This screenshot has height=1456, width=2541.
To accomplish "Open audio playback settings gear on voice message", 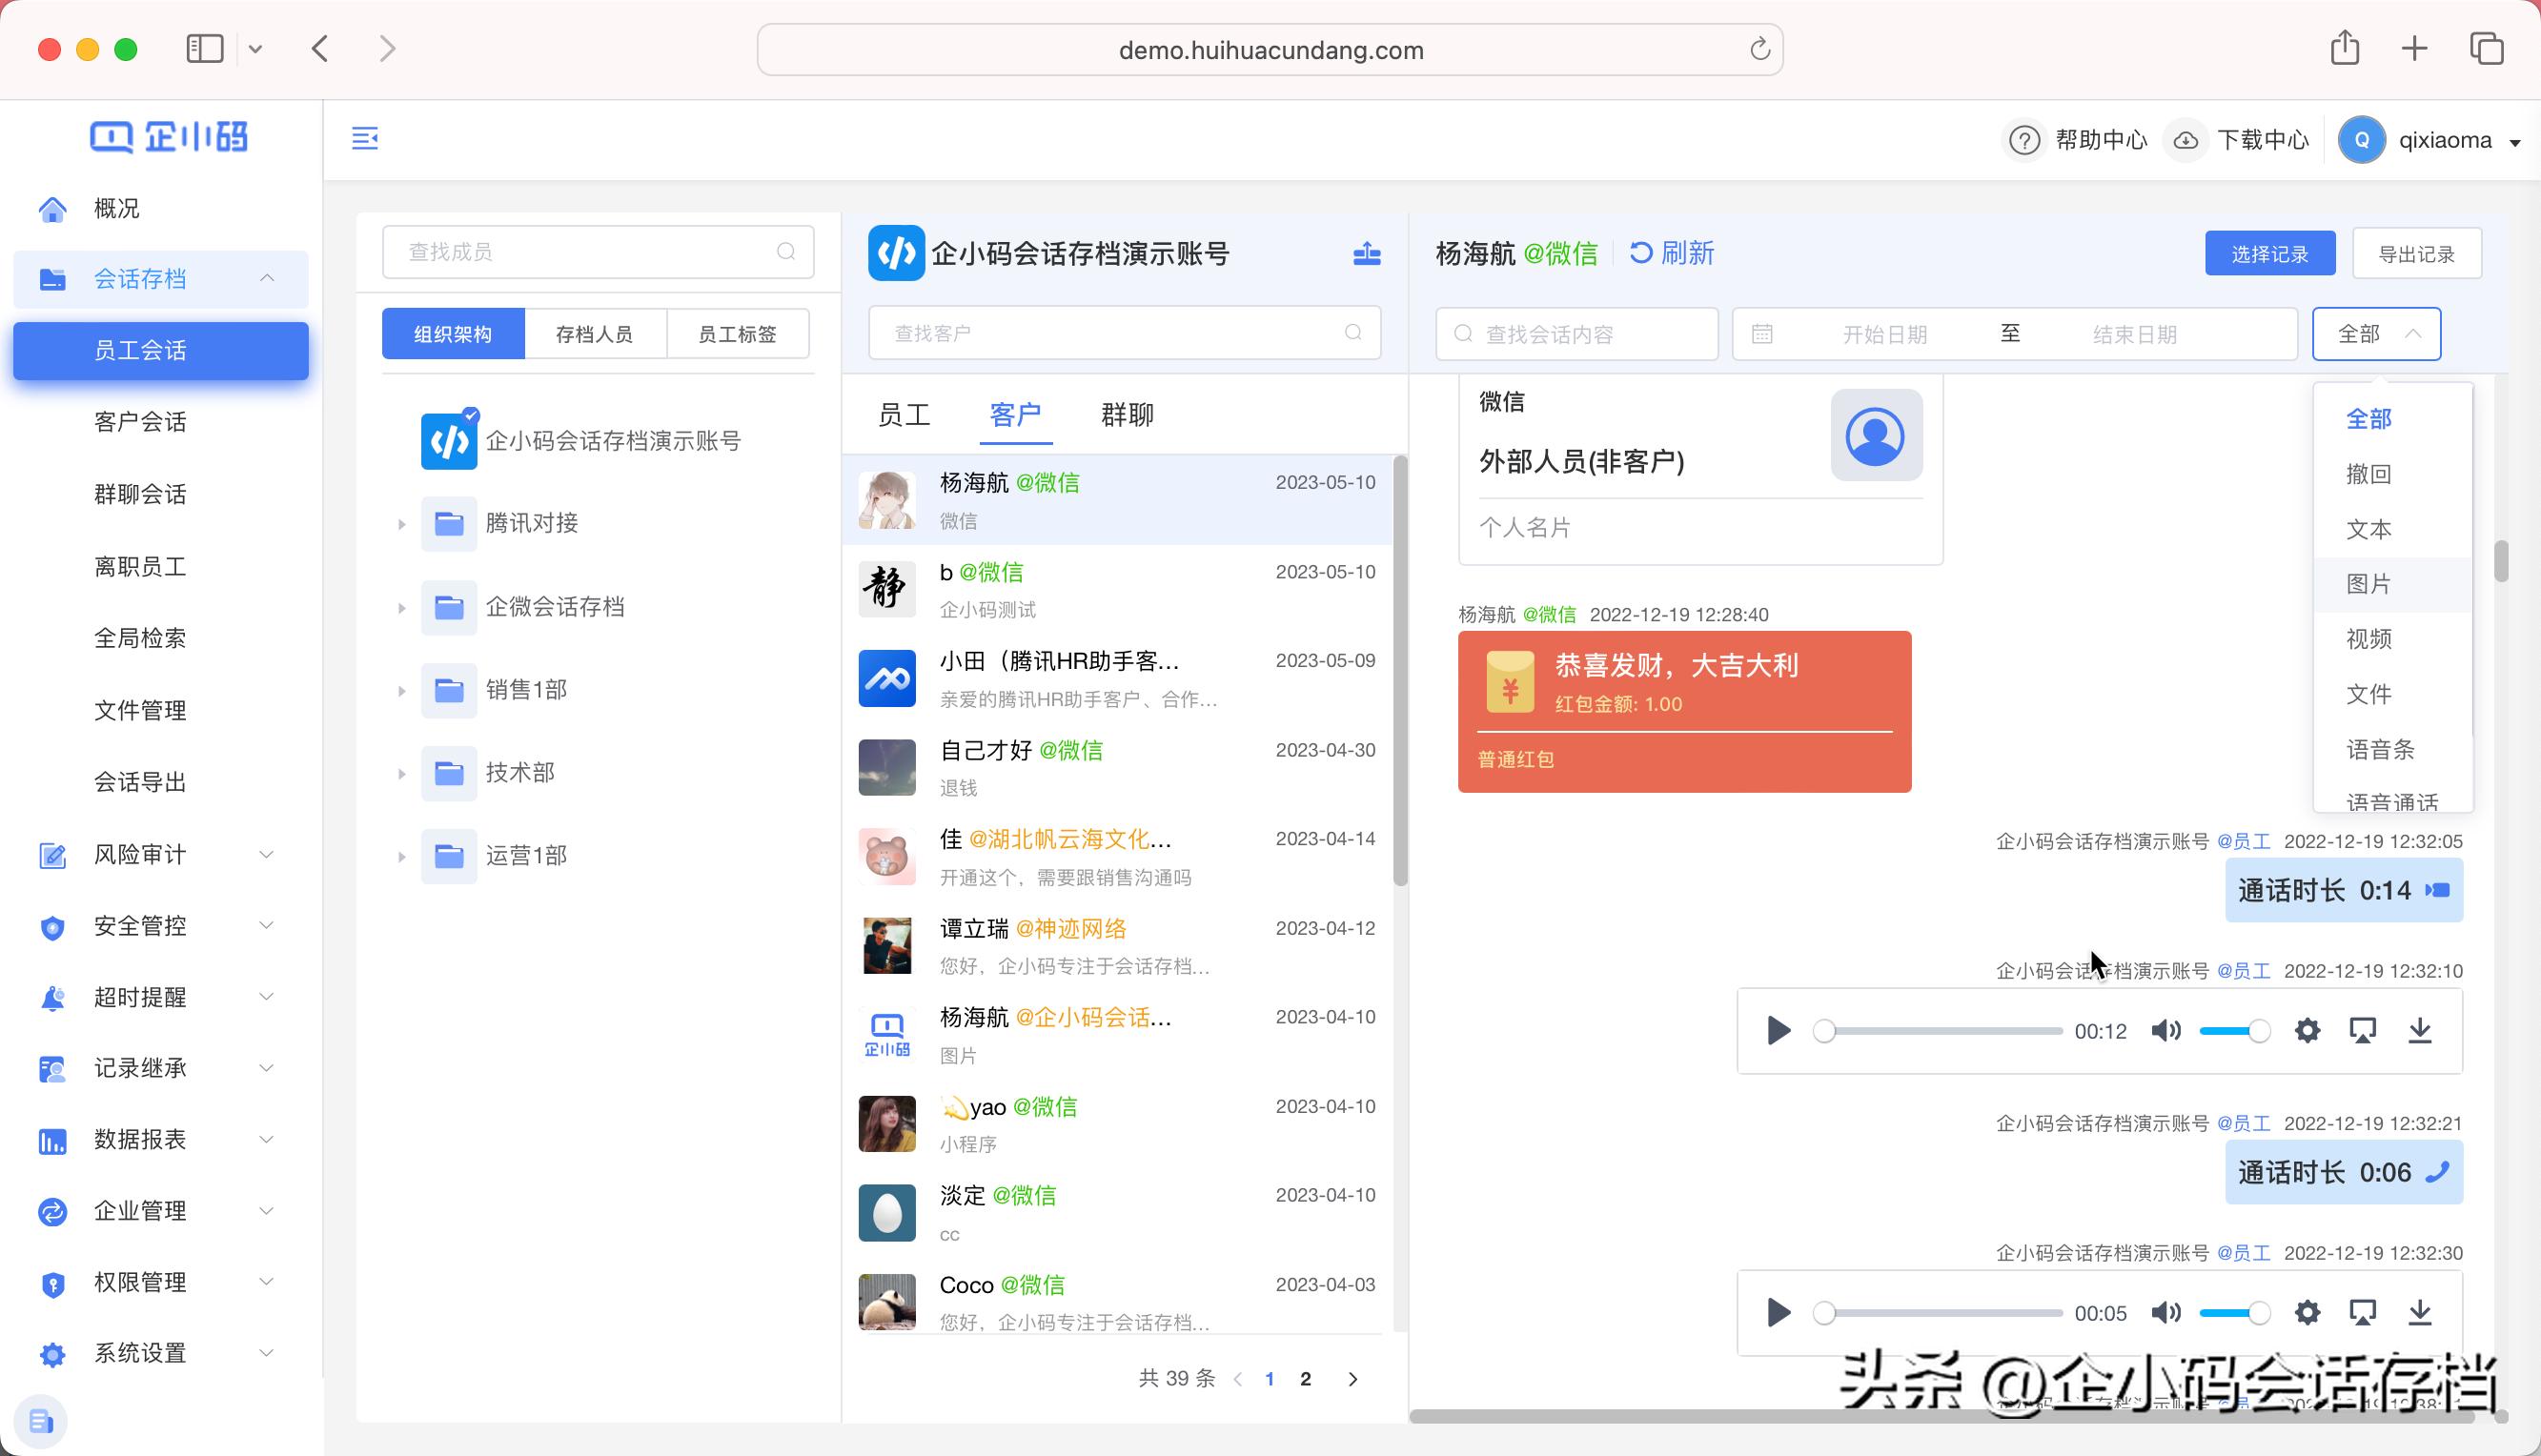I will 2307,1030.
